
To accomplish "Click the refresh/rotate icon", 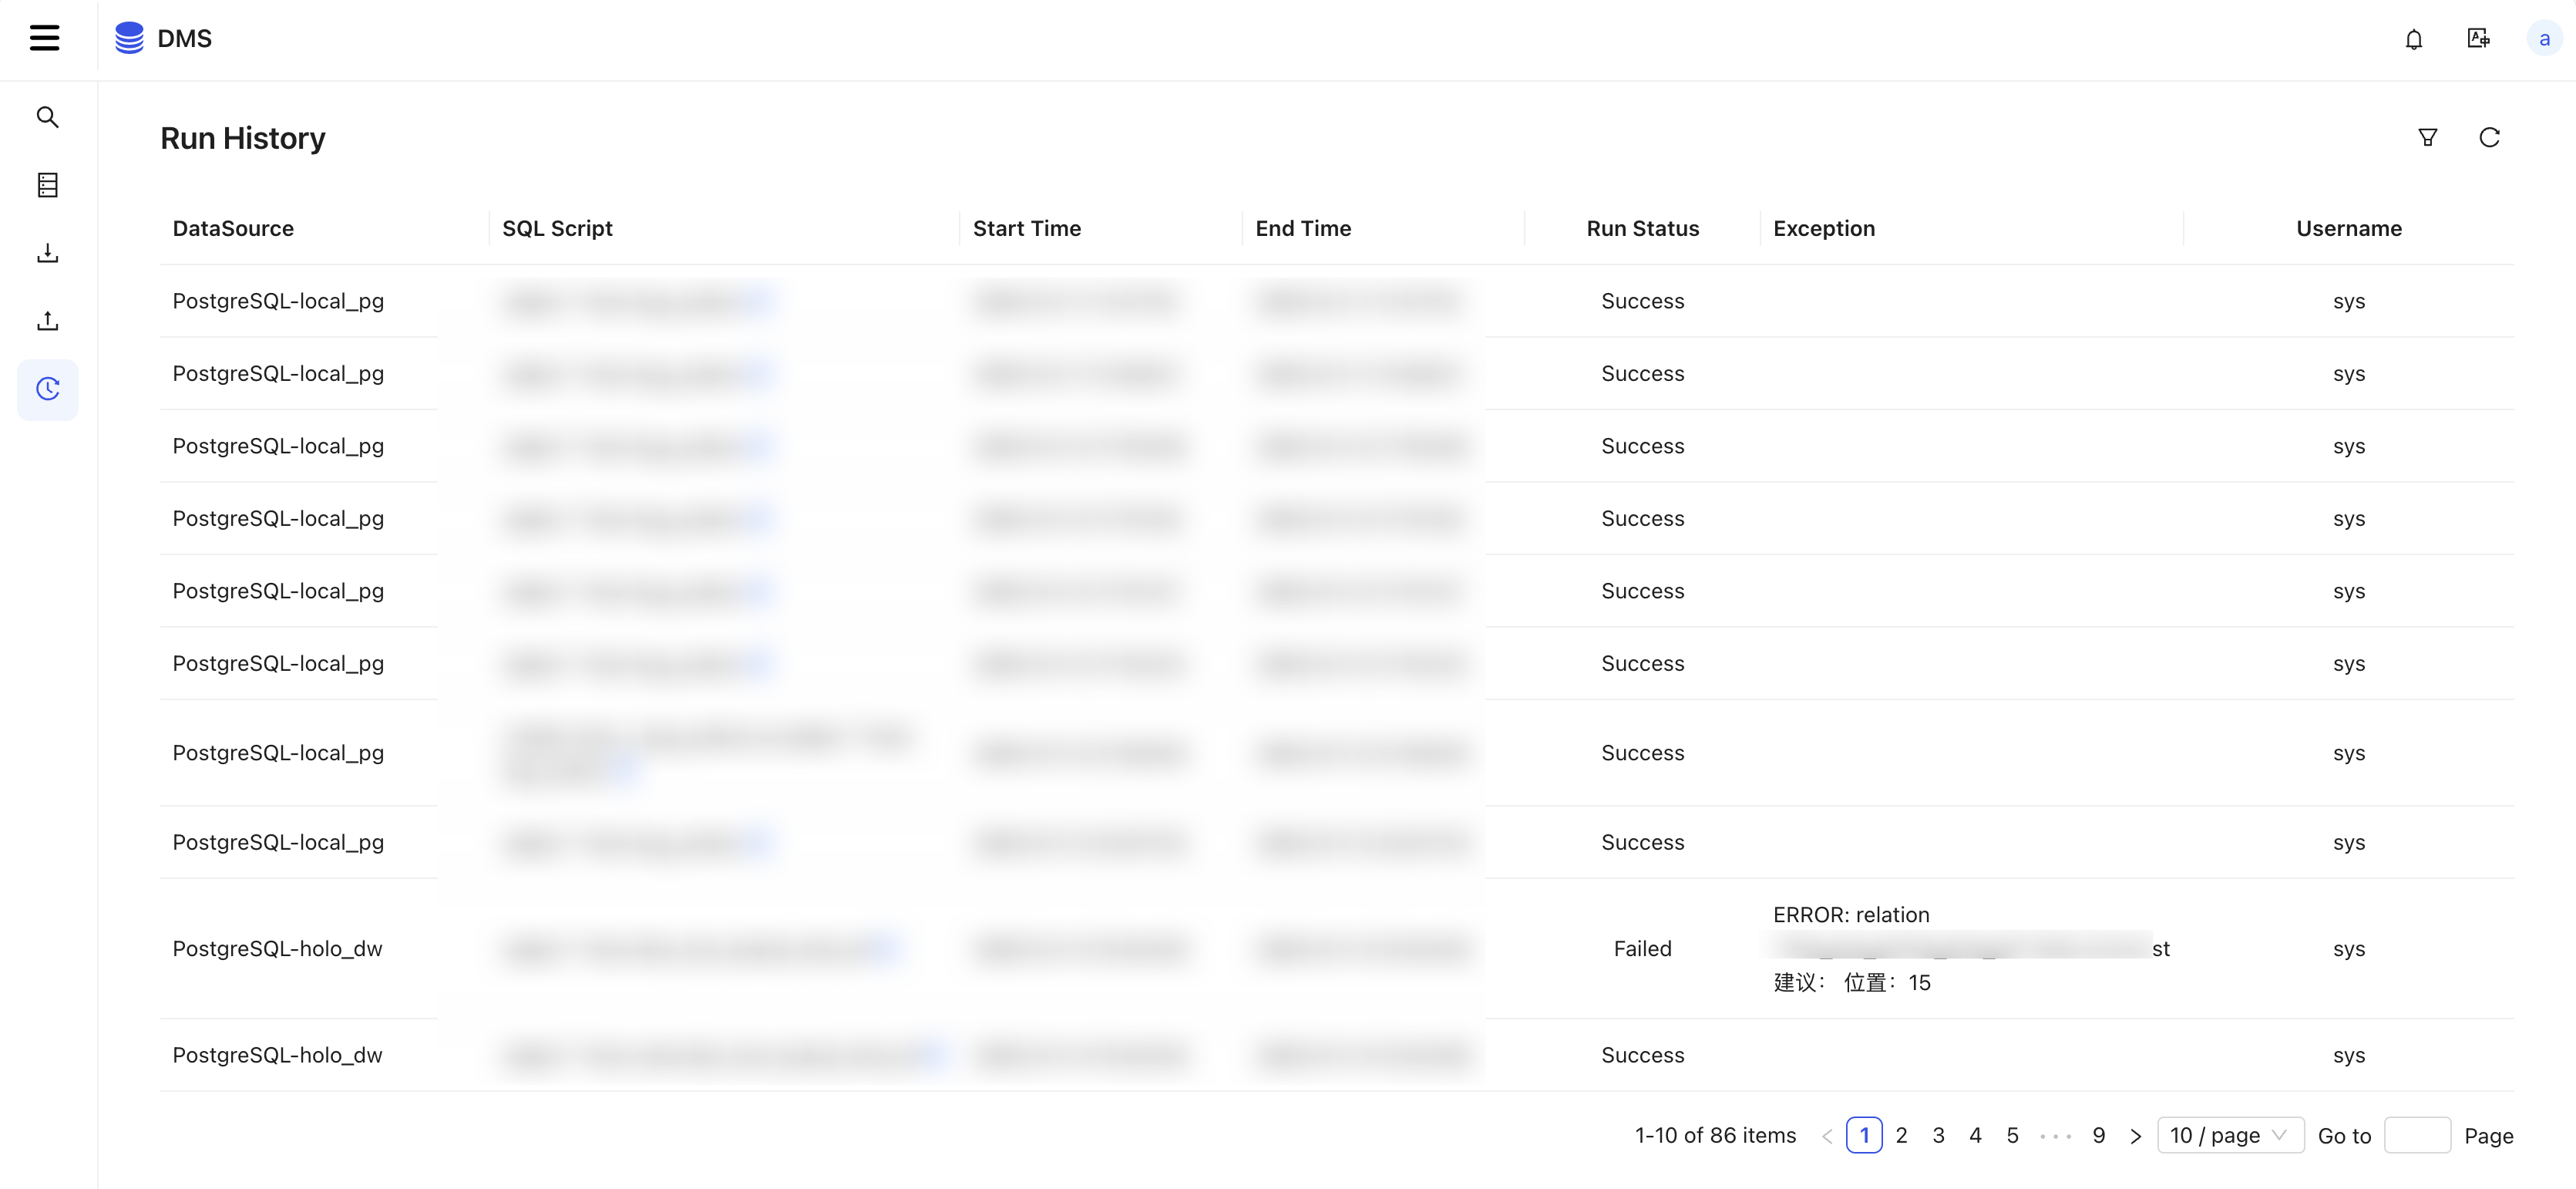I will tap(2490, 138).
